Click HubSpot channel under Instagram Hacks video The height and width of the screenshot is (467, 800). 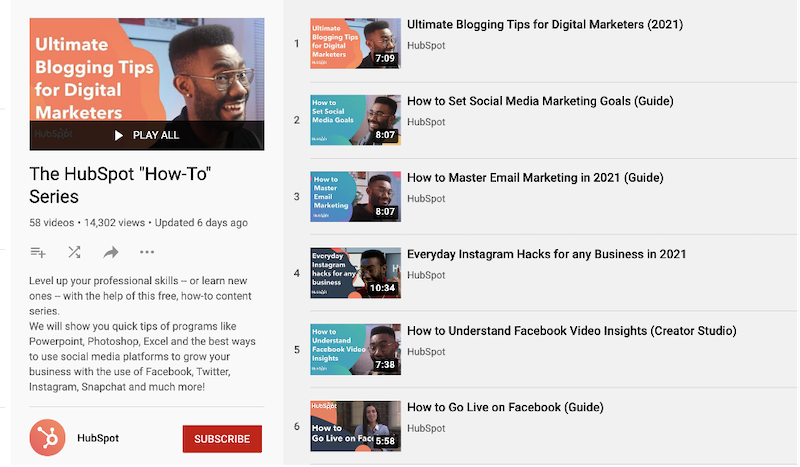pyautogui.click(x=426, y=275)
